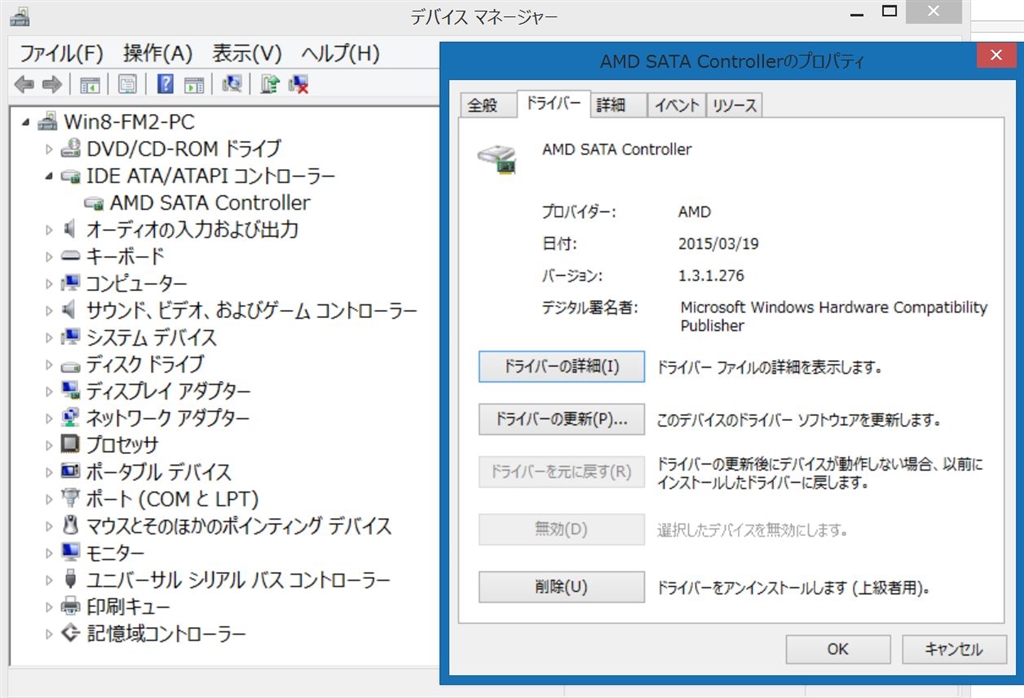Click the ドライバーの更新(P)... button

click(x=562, y=419)
